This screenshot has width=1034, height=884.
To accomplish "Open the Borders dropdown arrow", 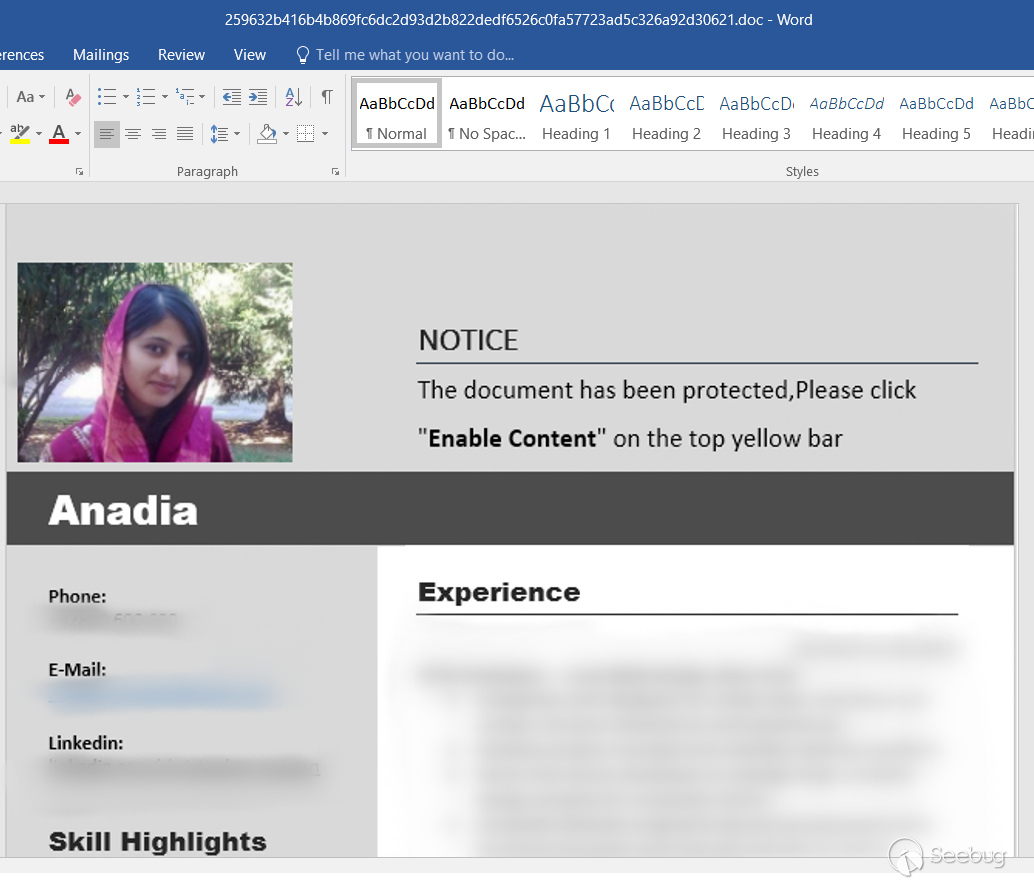I will tap(325, 134).
